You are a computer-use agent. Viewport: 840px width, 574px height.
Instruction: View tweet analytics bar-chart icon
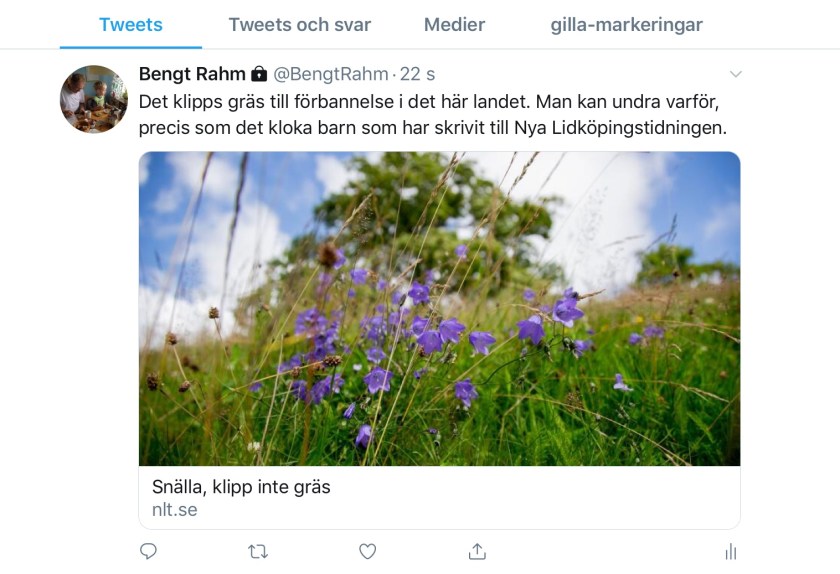tap(730, 551)
